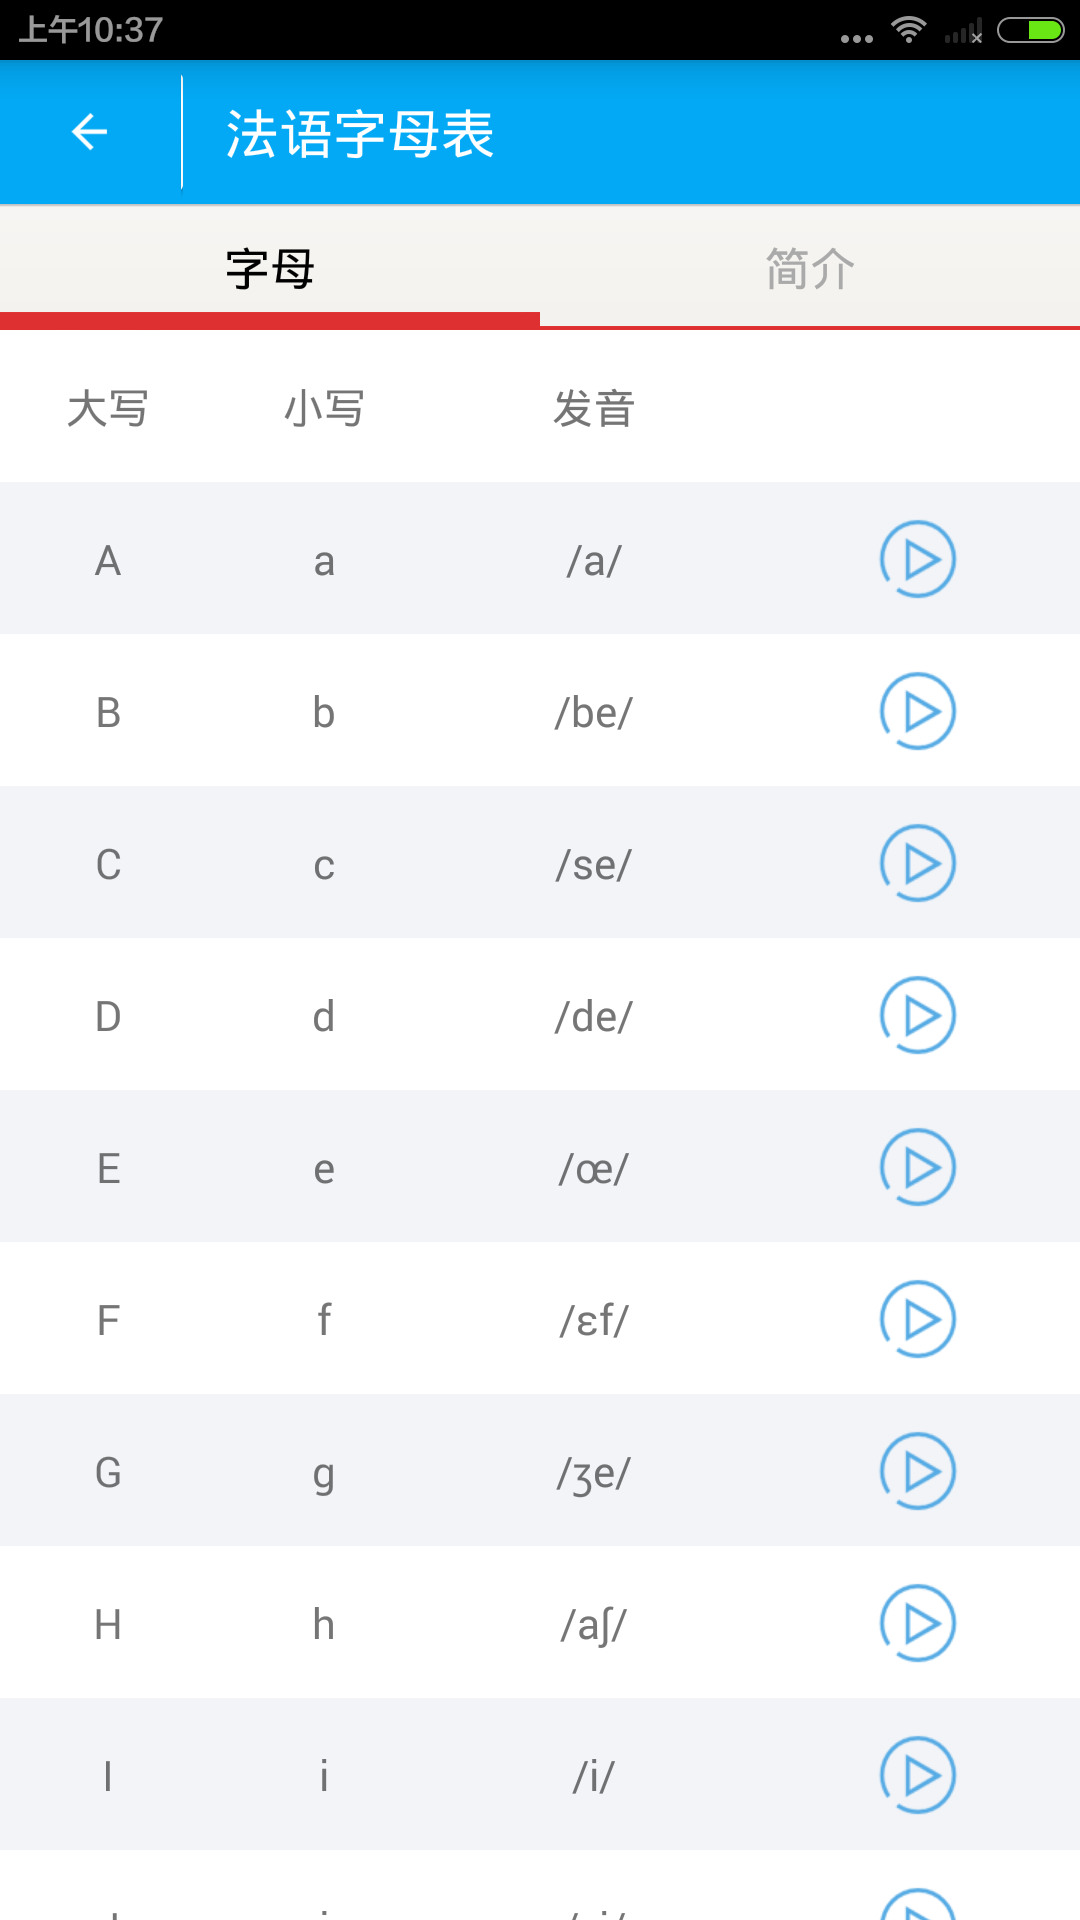Tap the 发音 column header
The height and width of the screenshot is (1920, 1080).
[x=594, y=409]
